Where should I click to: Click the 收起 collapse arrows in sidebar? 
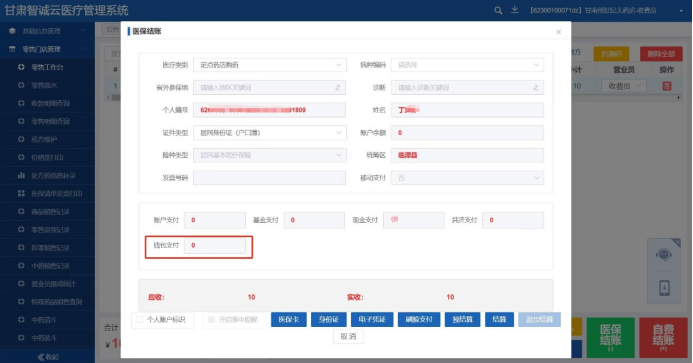pos(48,357)
